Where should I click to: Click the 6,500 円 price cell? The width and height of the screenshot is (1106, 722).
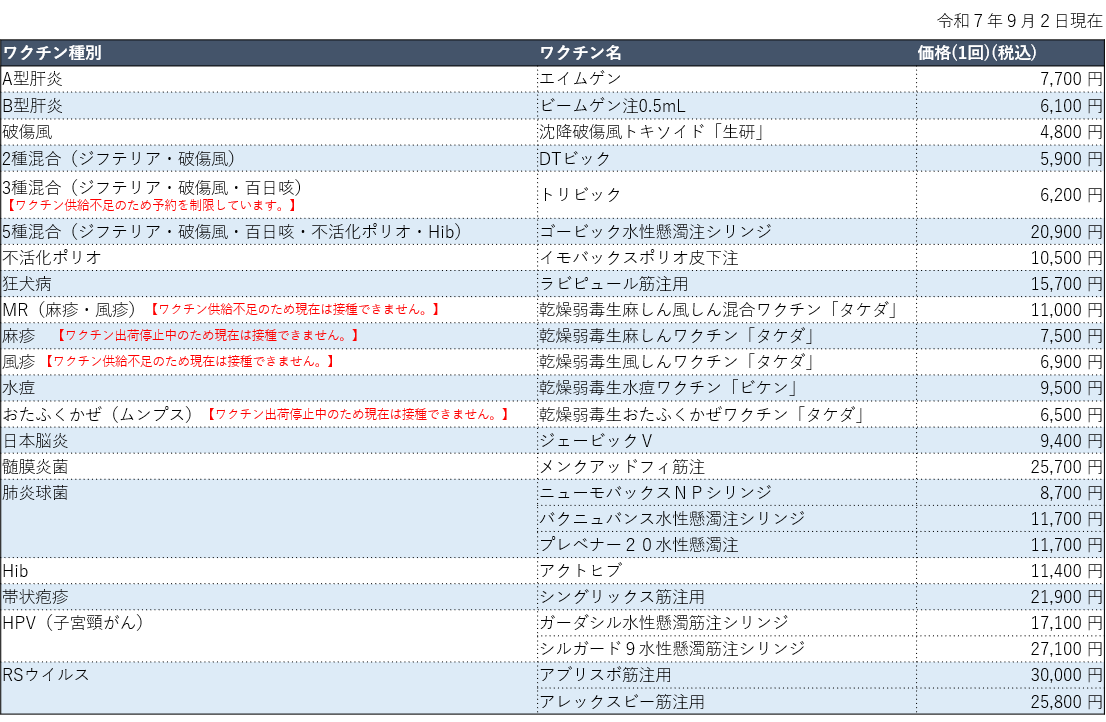(1010, 415)
